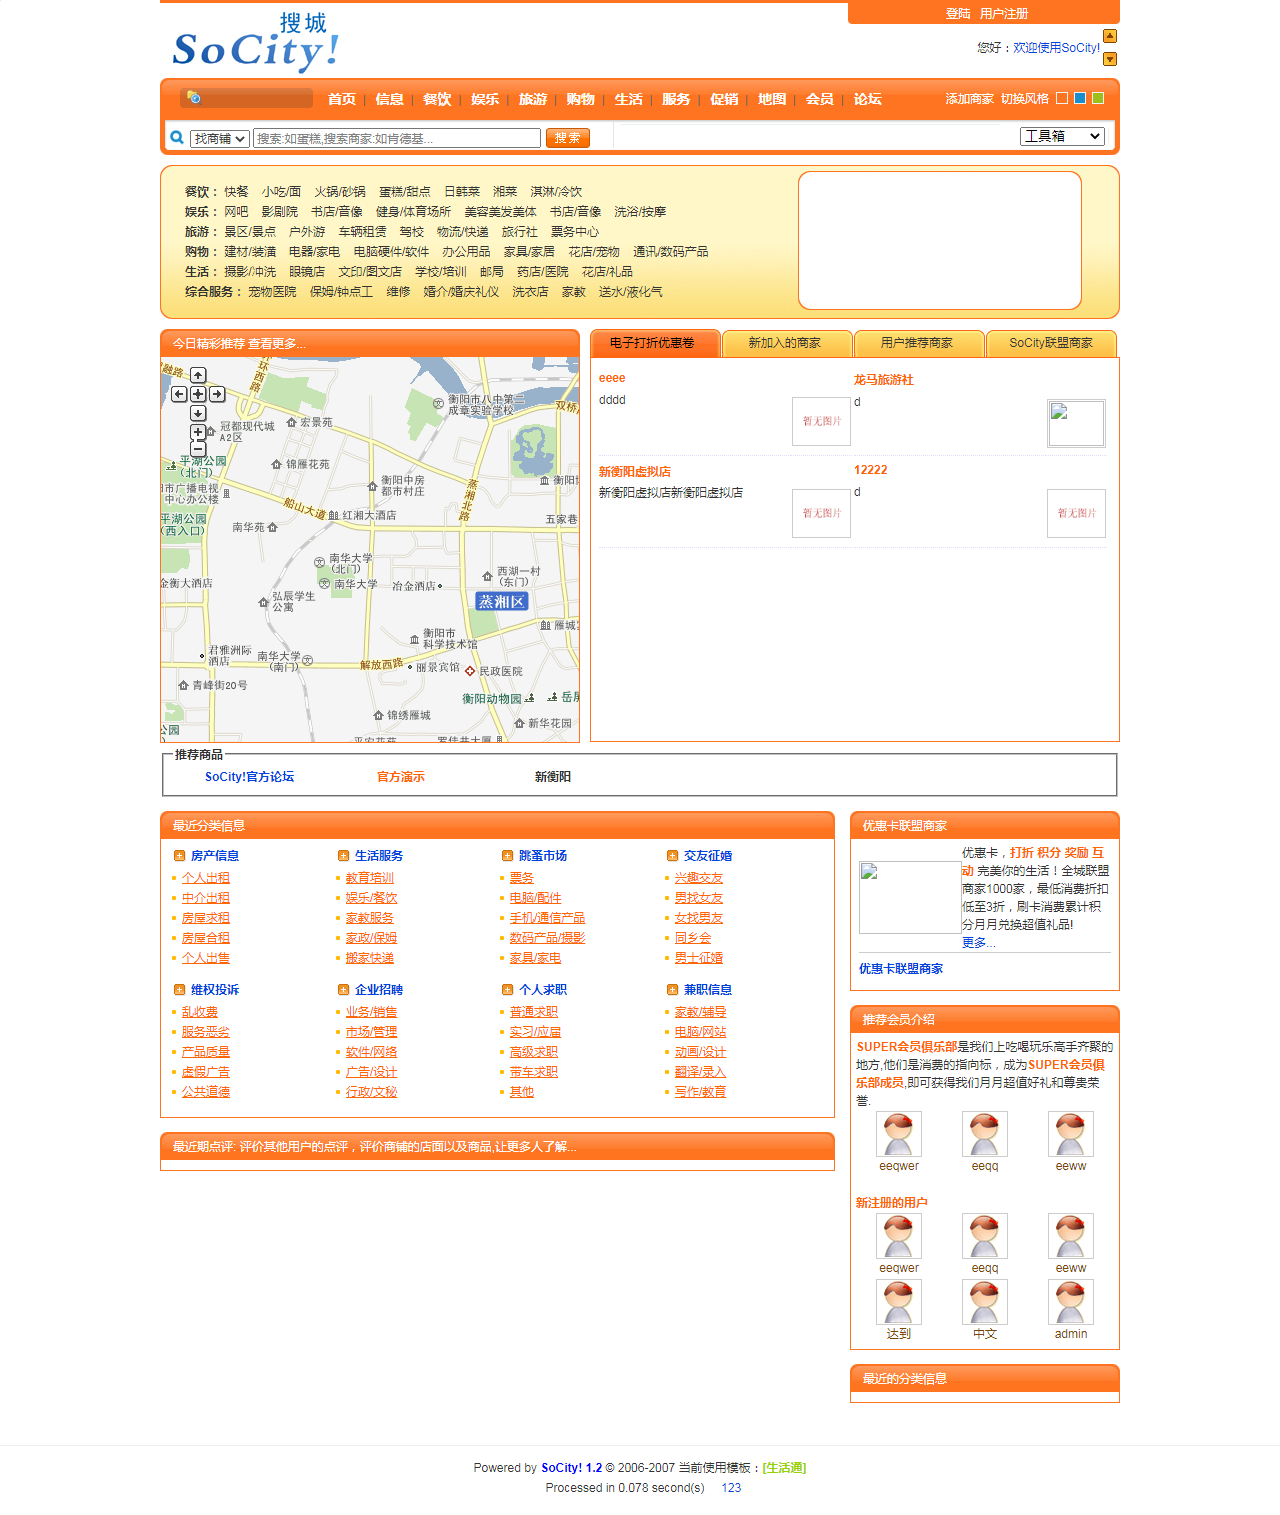Click the plus icon beside 兼职信息

click(x=672, y=990)
